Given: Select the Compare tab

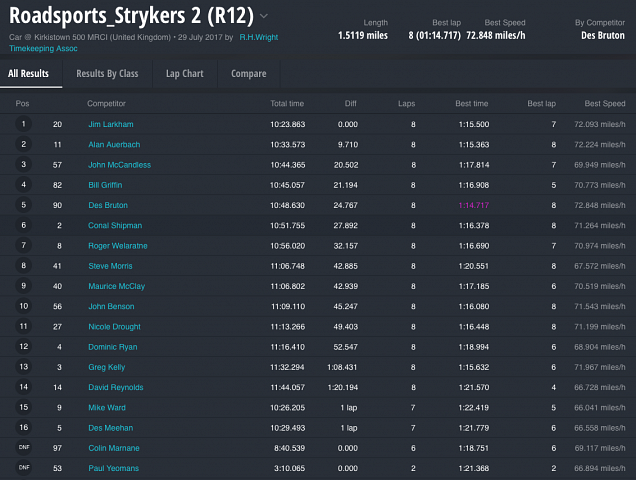Looking at the screenshot, I should point(248,74).
